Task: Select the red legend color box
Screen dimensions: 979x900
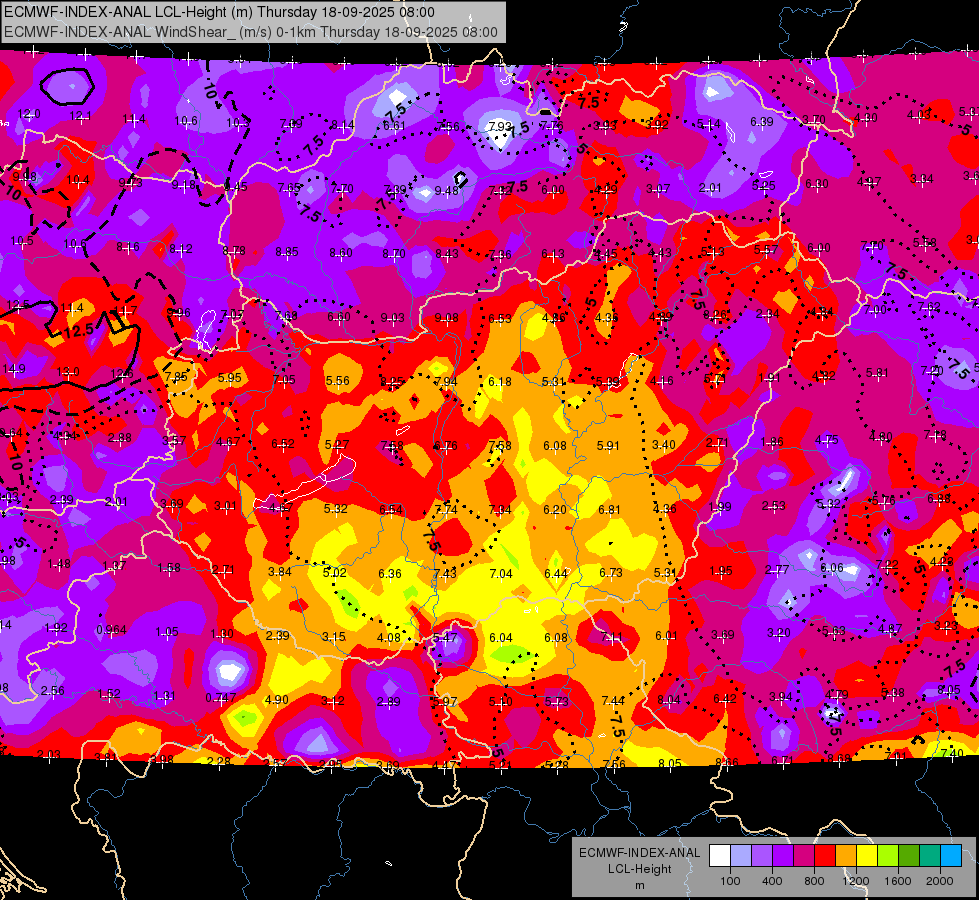Action: [x=825, y=856]
